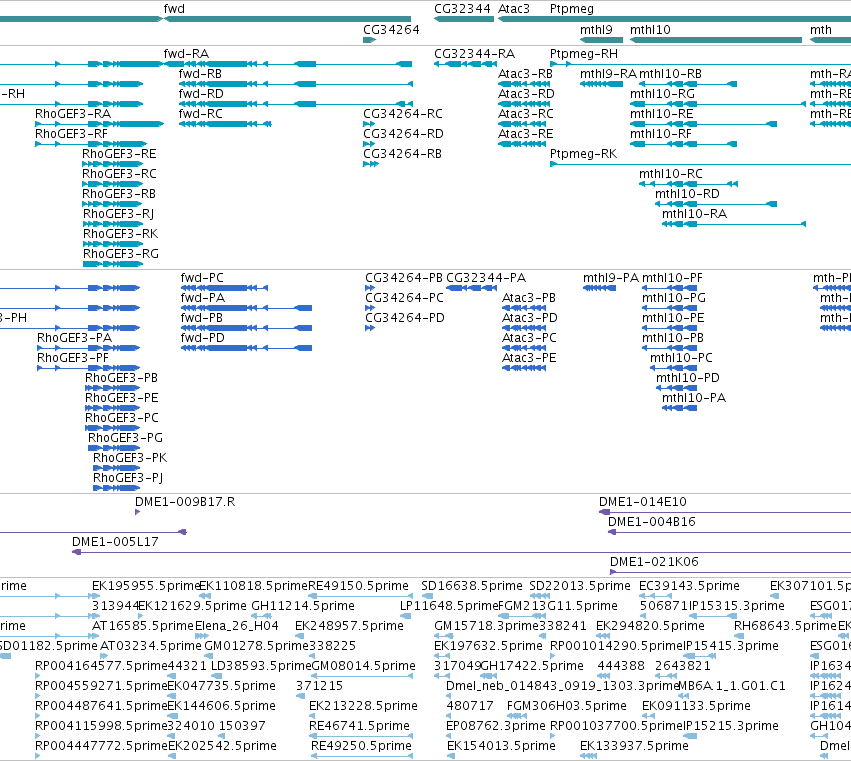Select the GH11214.5prime EST label
Screen dimensions: 851x761
[303, 606]
